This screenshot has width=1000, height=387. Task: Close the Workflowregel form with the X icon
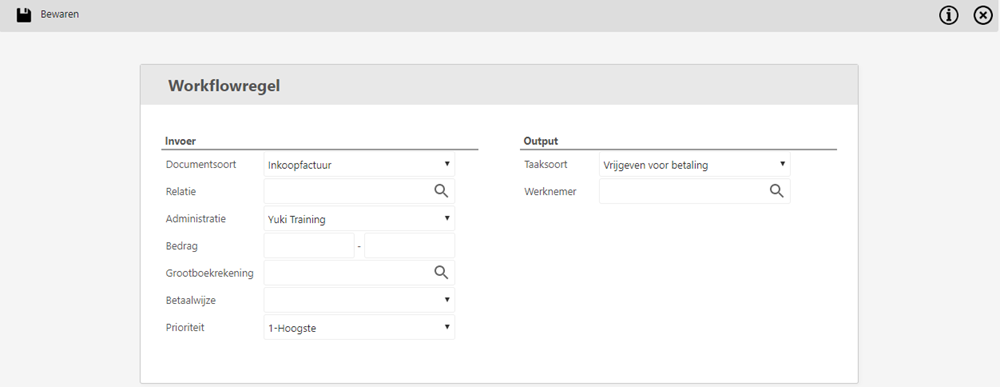983,15
